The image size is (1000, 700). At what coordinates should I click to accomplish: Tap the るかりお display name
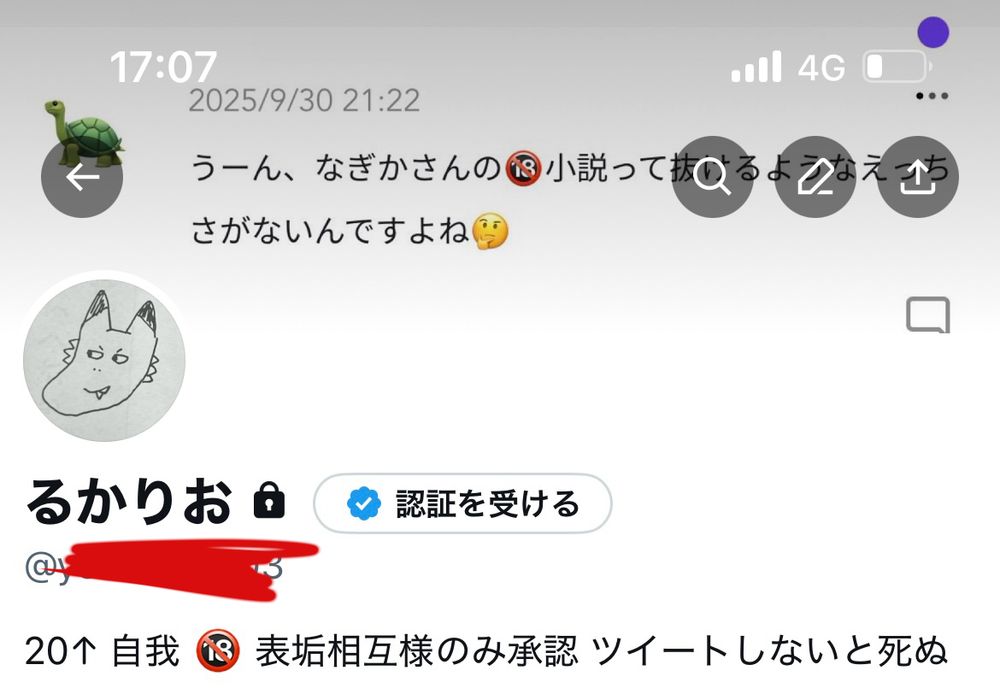coord(129,502)
